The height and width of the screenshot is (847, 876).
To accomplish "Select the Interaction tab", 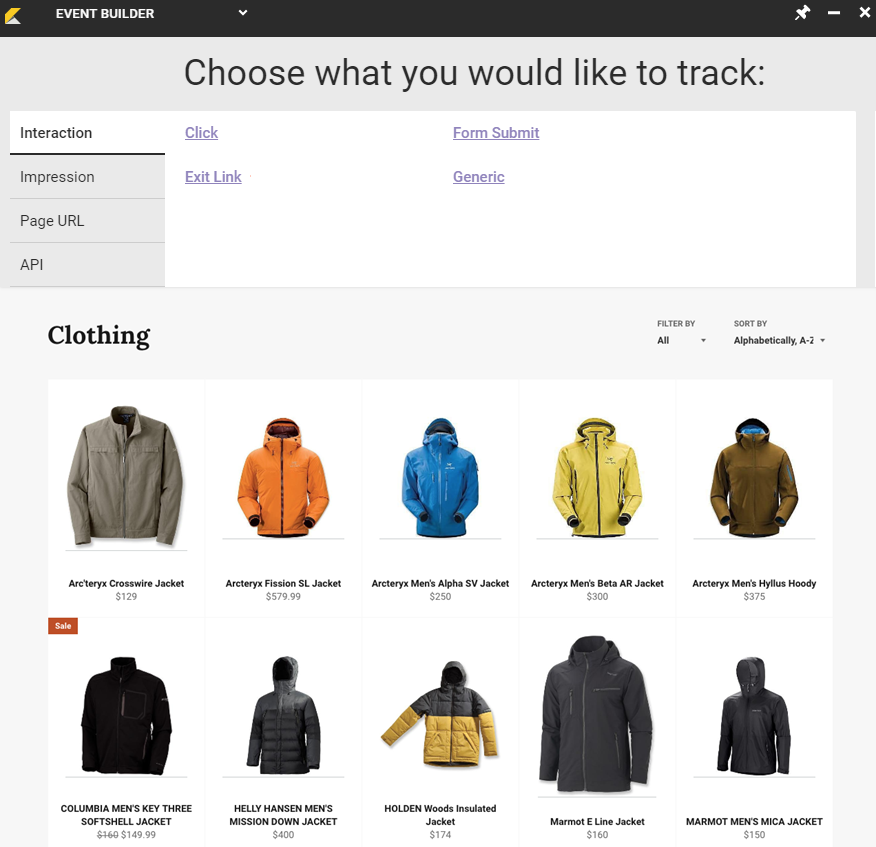I will click(87, 133).
